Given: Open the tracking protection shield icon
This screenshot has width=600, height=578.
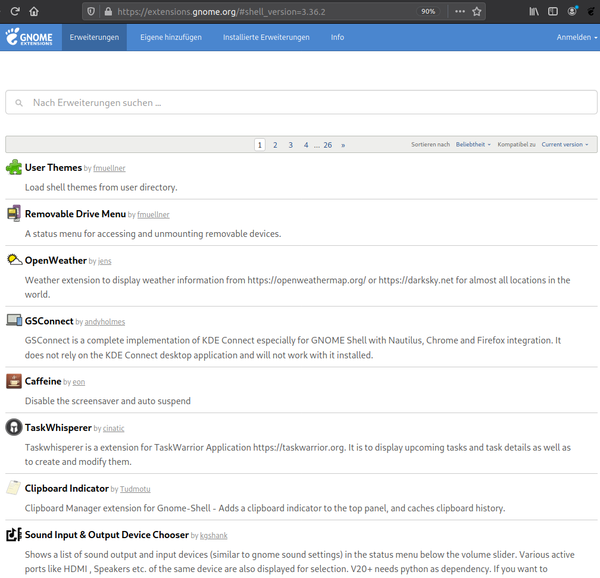Looking at the screenshot, I should tap(91, 11).
